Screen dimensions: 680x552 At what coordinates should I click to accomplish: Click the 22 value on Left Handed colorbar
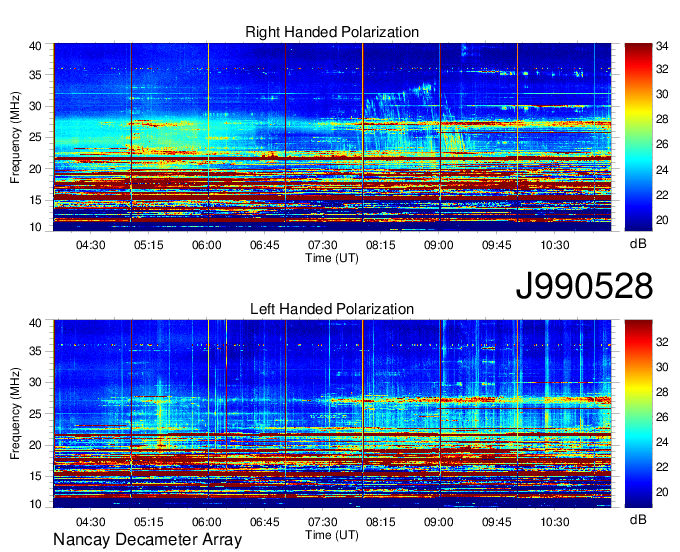click(x=662, y=467)
